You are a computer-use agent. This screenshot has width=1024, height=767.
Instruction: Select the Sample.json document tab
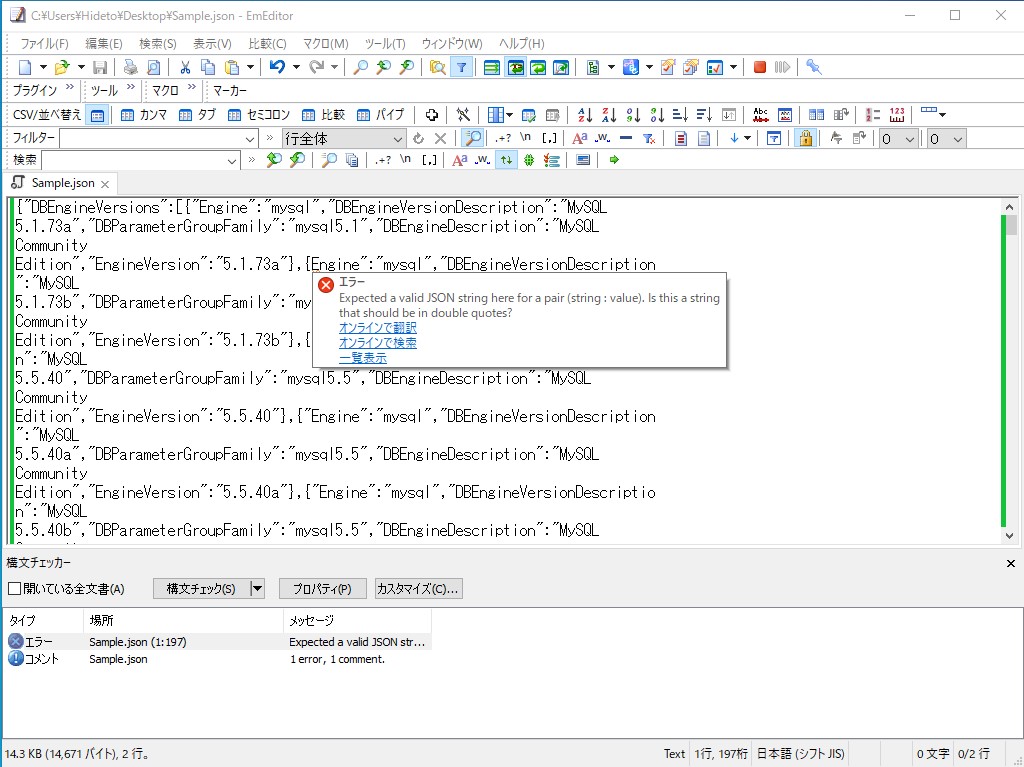[x=63, y=184]
